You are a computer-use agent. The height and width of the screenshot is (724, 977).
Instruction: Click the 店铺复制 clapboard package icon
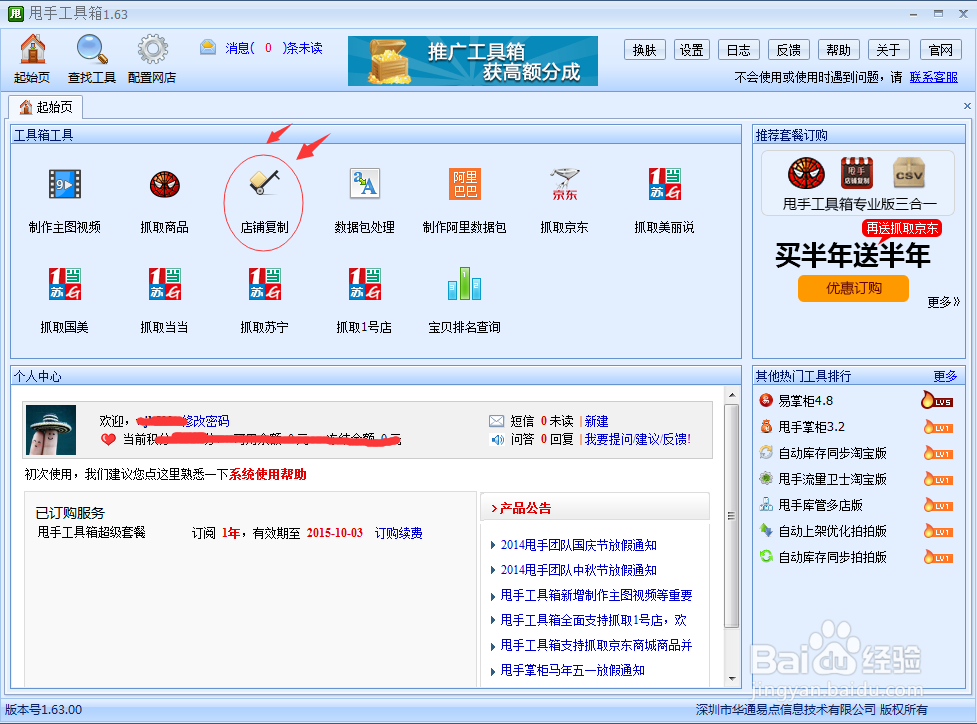[x=857, y=173]
